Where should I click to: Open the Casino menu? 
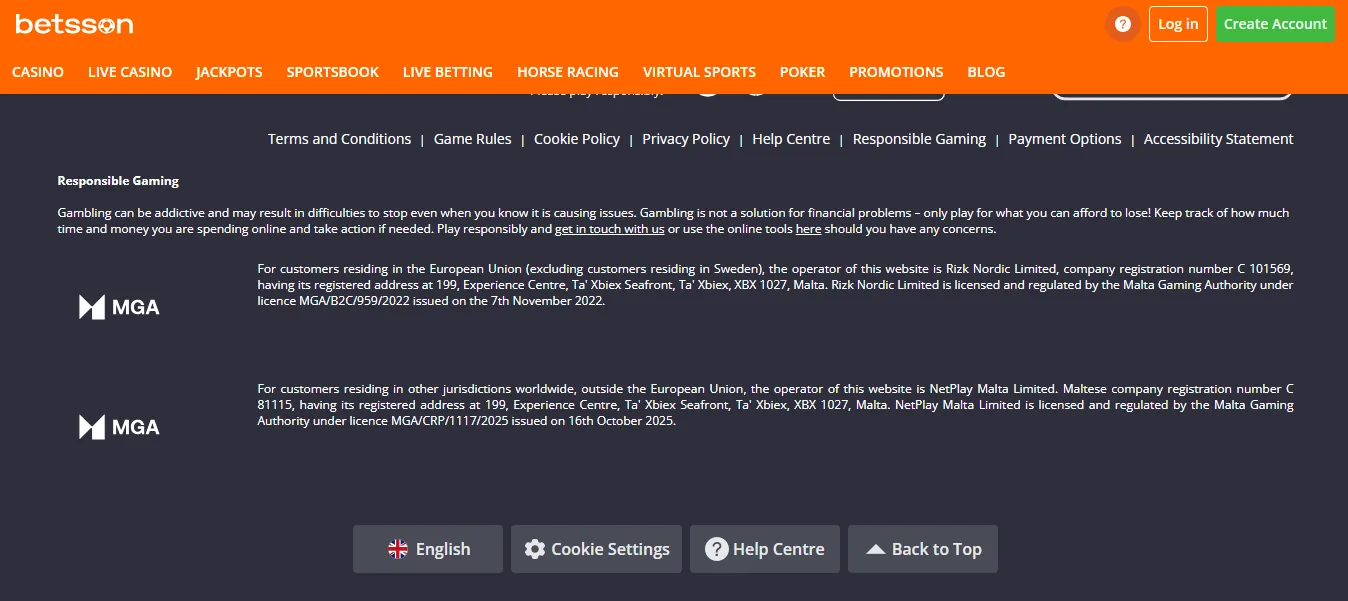click(x=38, y=72)
